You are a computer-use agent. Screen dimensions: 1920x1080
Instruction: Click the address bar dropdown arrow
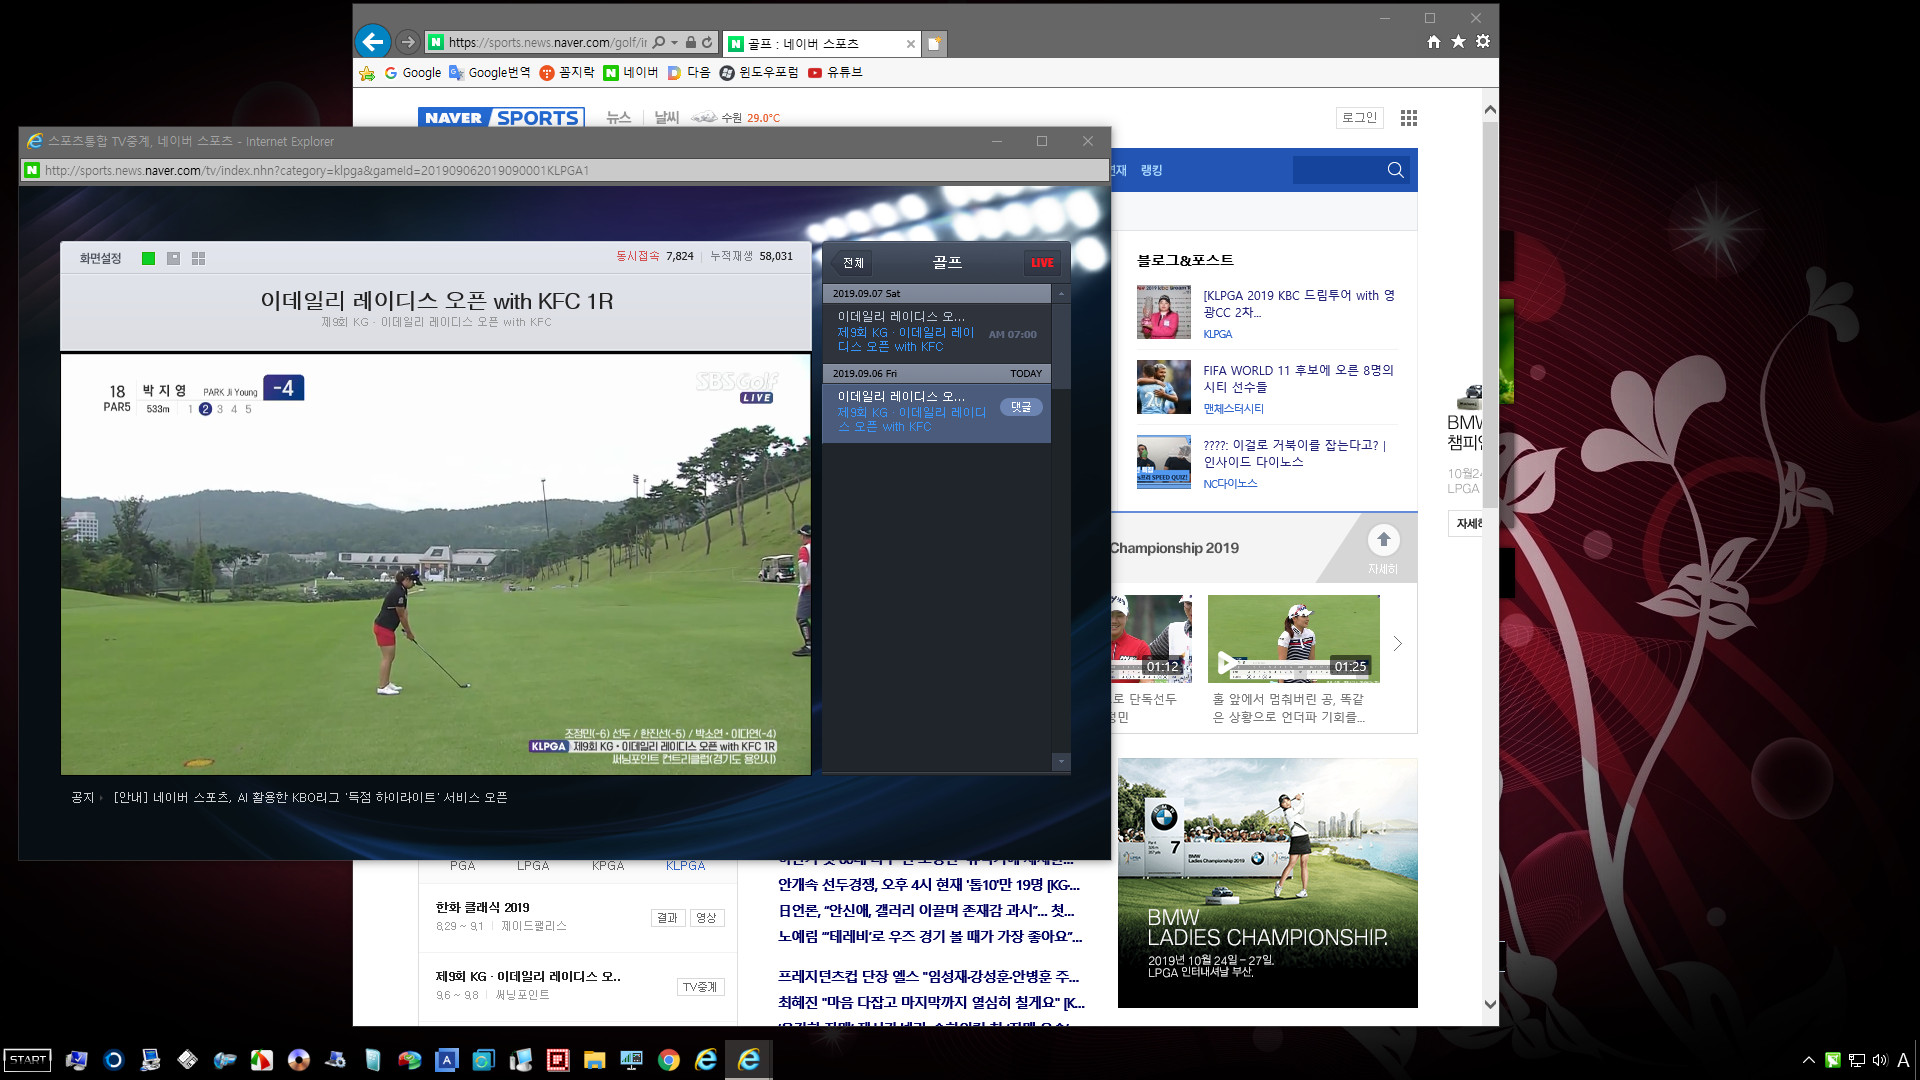tap(675, 42)
